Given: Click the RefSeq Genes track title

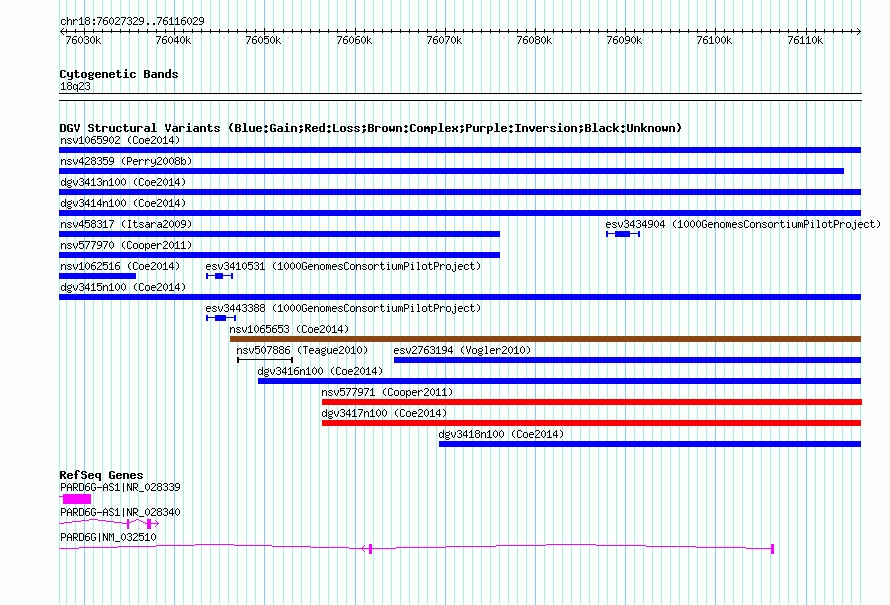Looking at the screenshot, I should [101, 475].
